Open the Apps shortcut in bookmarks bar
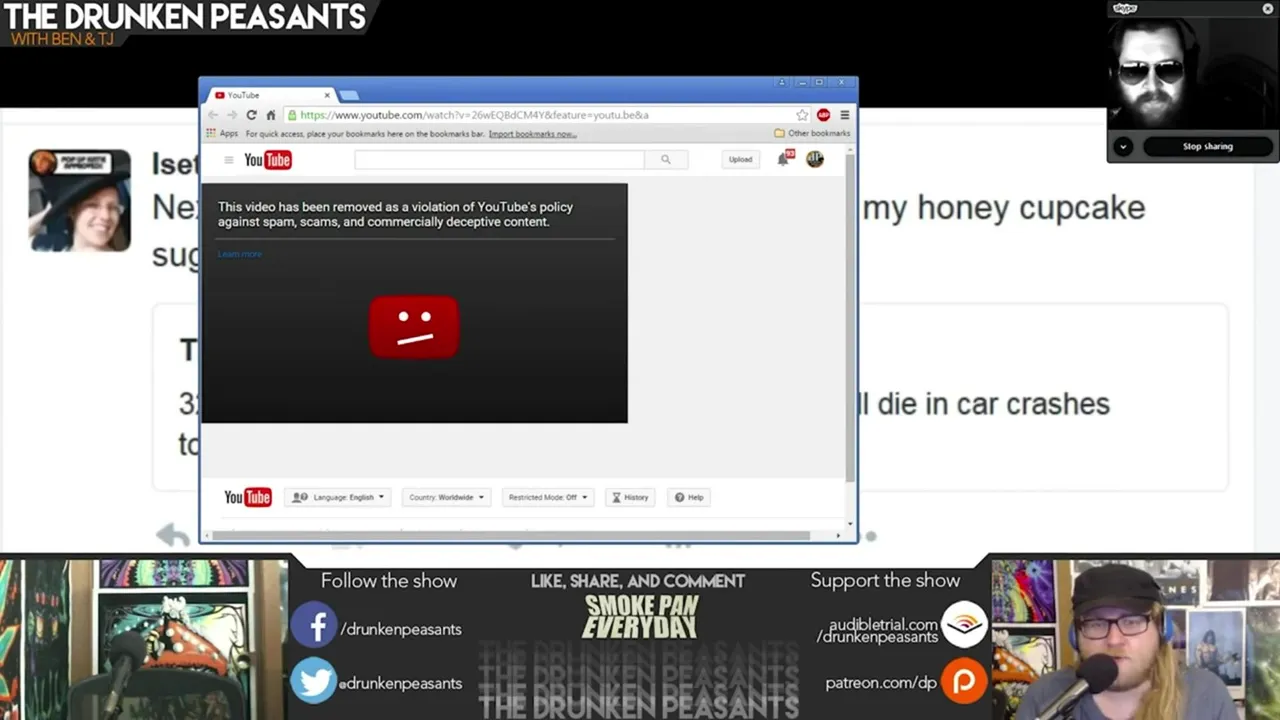 [x=222, y=133]
